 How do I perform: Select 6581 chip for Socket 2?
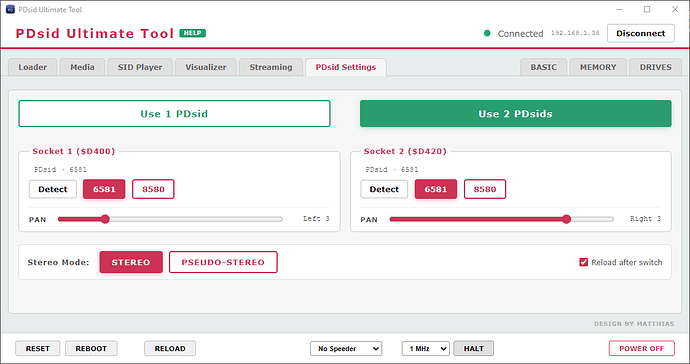(x=436, y=189)
